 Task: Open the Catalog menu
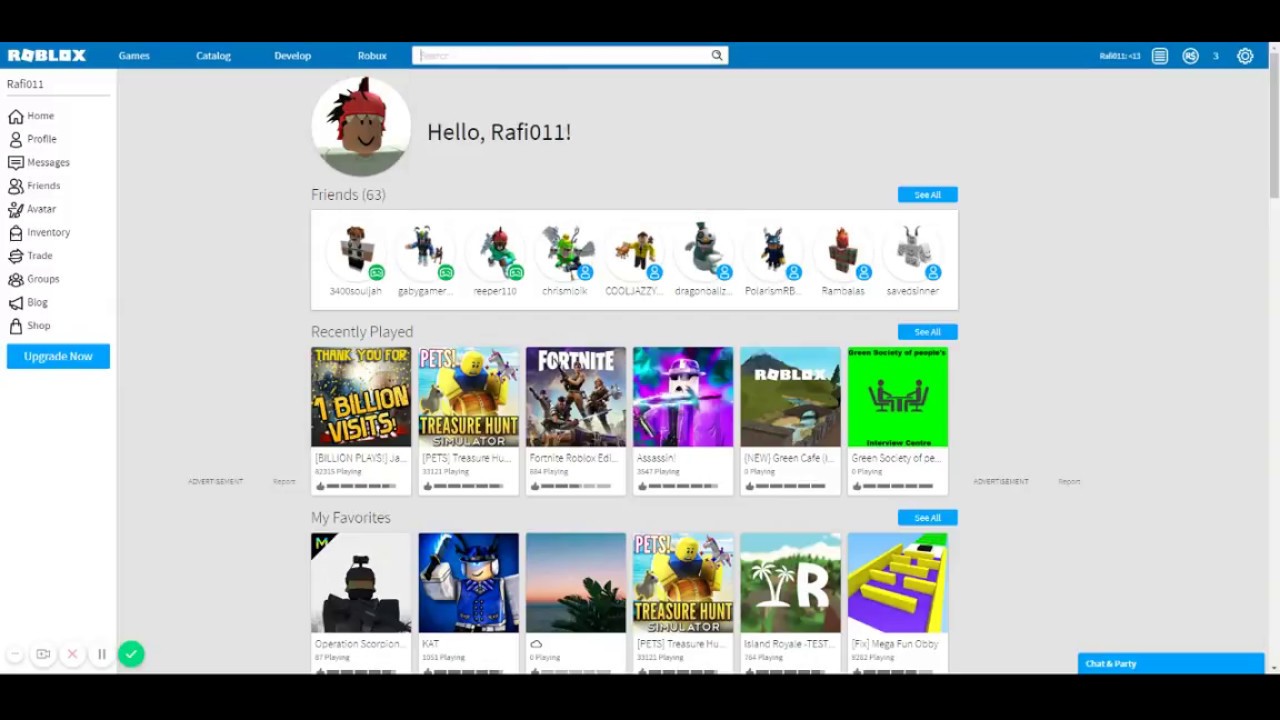(x=213, y=56)
